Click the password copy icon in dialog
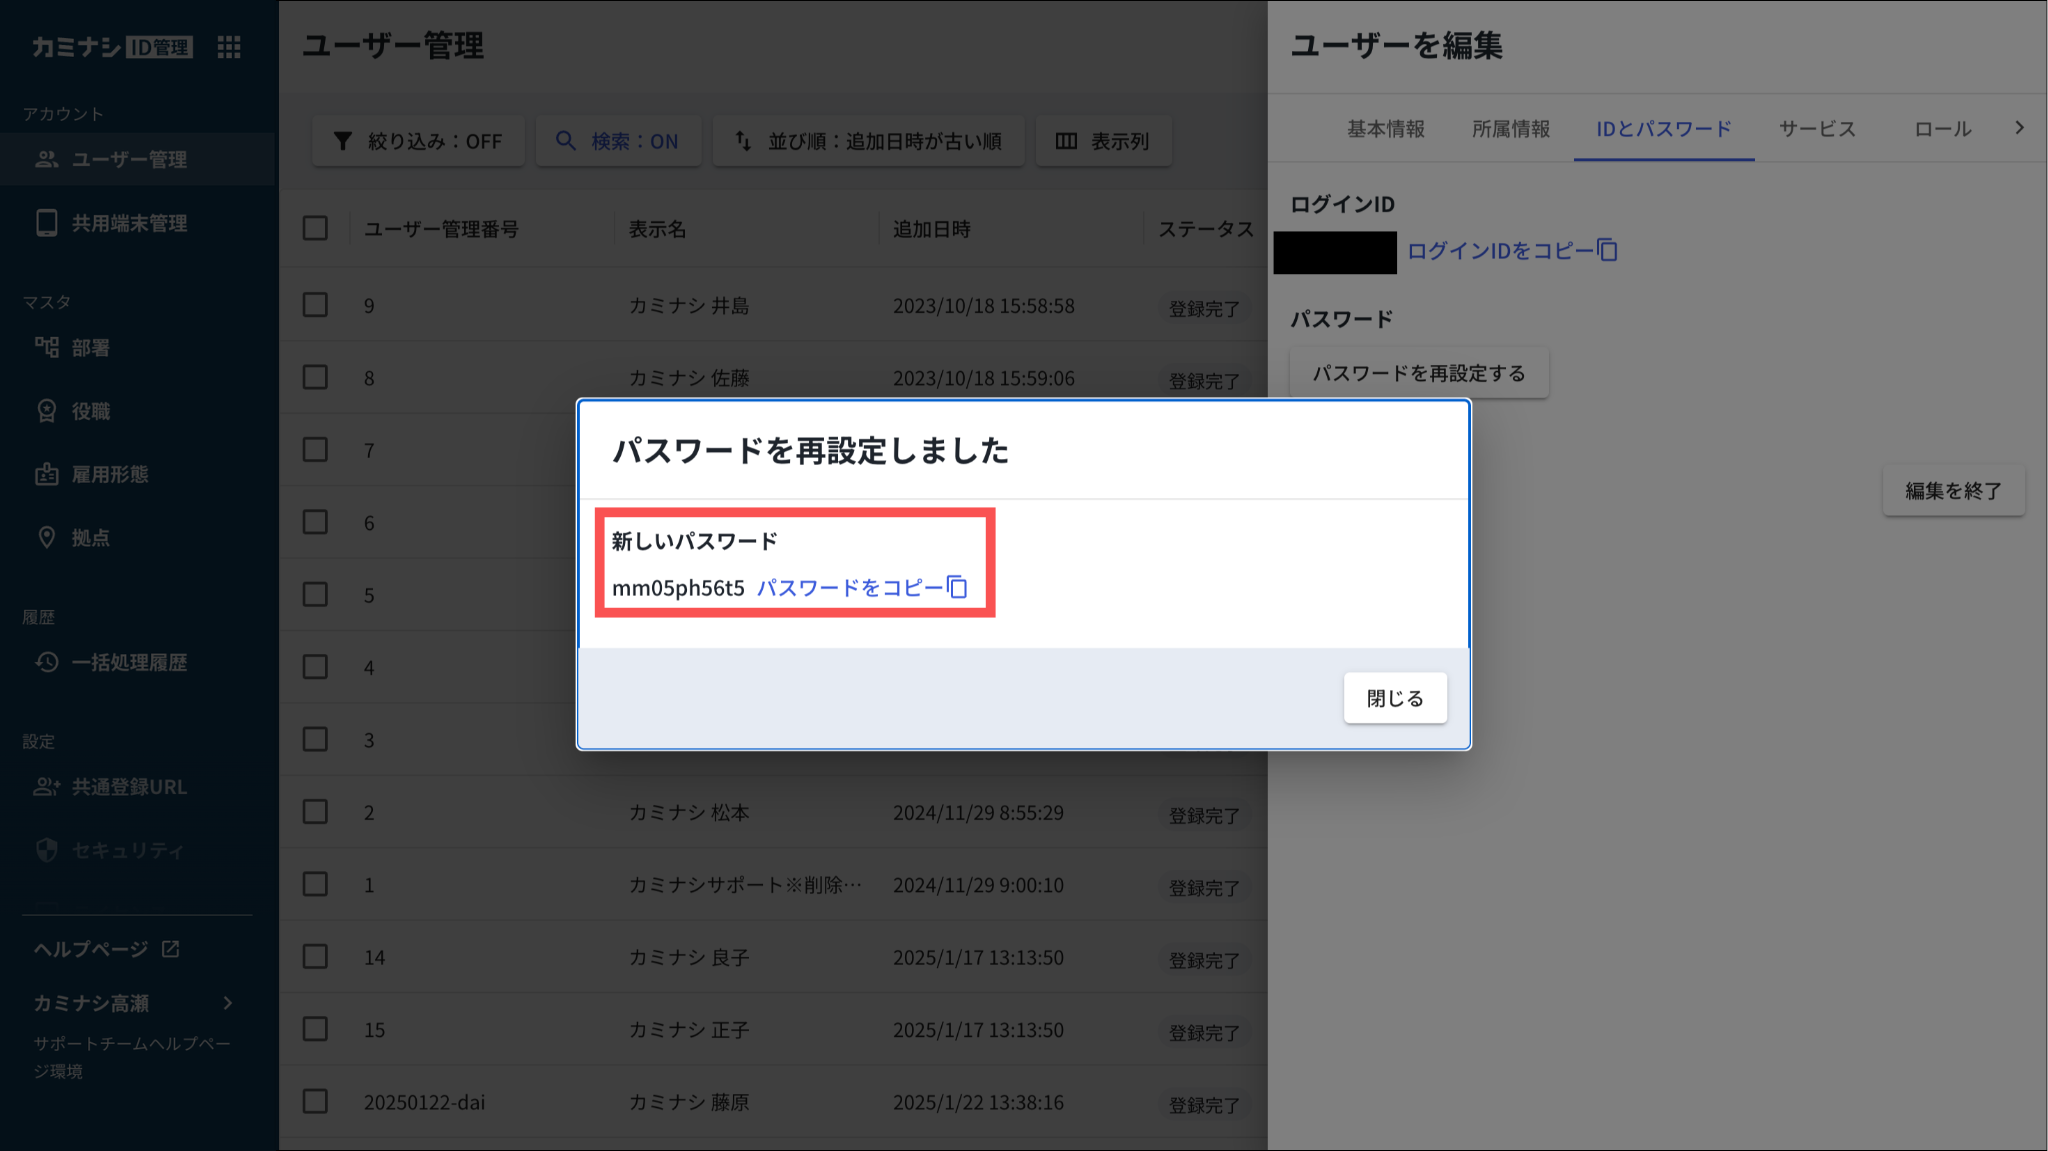Viewport: 2048px width, 1151px height. coord(958,587)
